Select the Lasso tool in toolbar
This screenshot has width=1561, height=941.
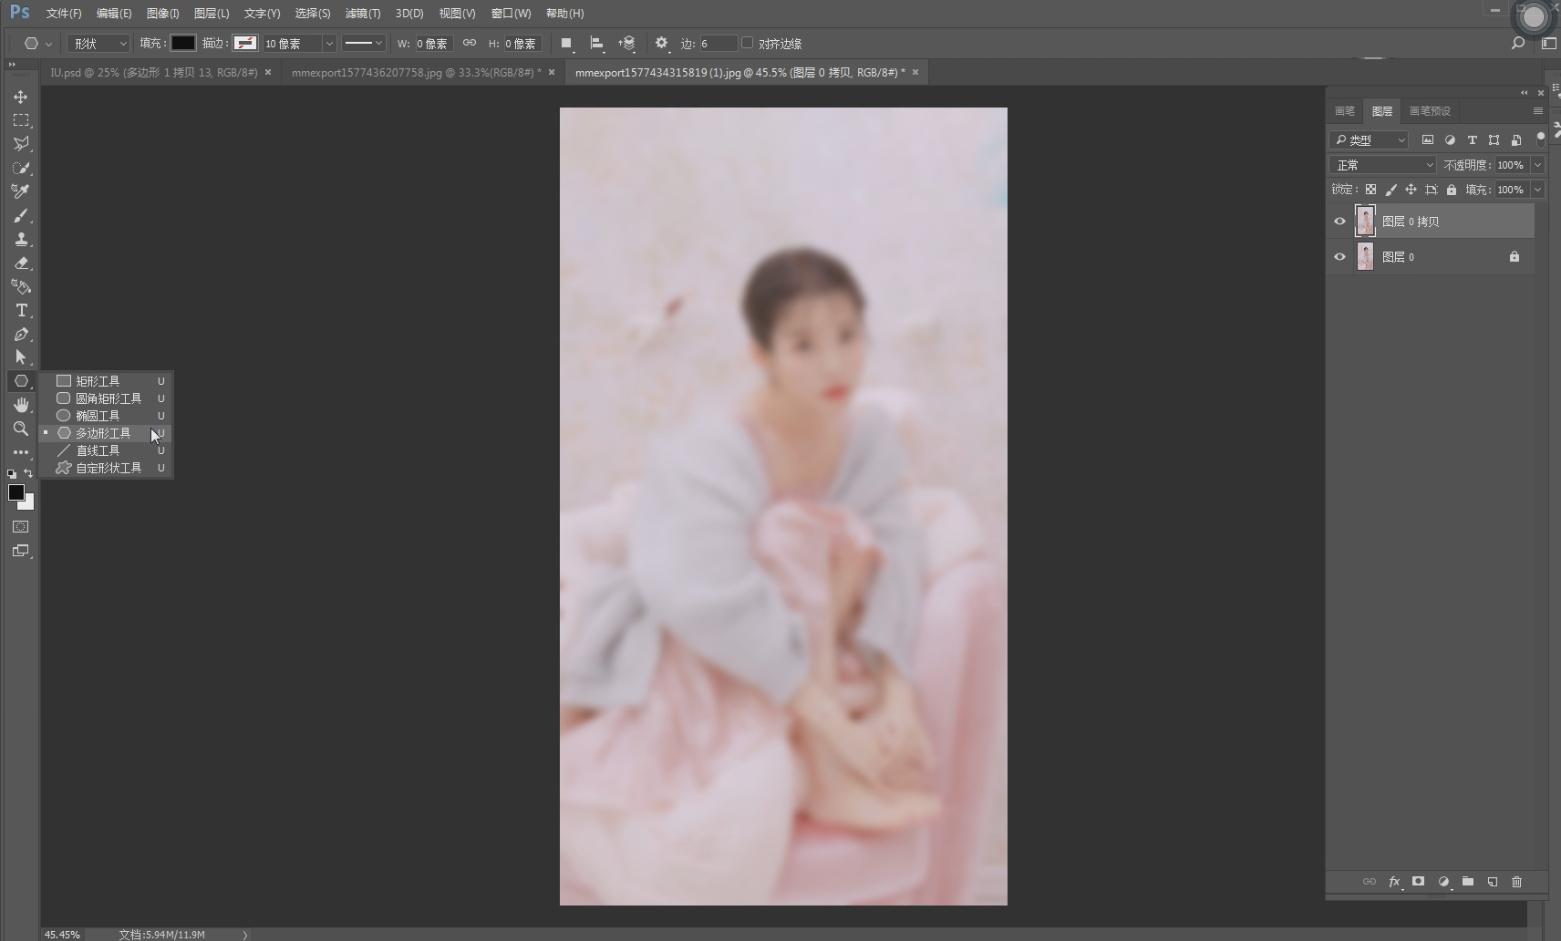coord(20,144)
